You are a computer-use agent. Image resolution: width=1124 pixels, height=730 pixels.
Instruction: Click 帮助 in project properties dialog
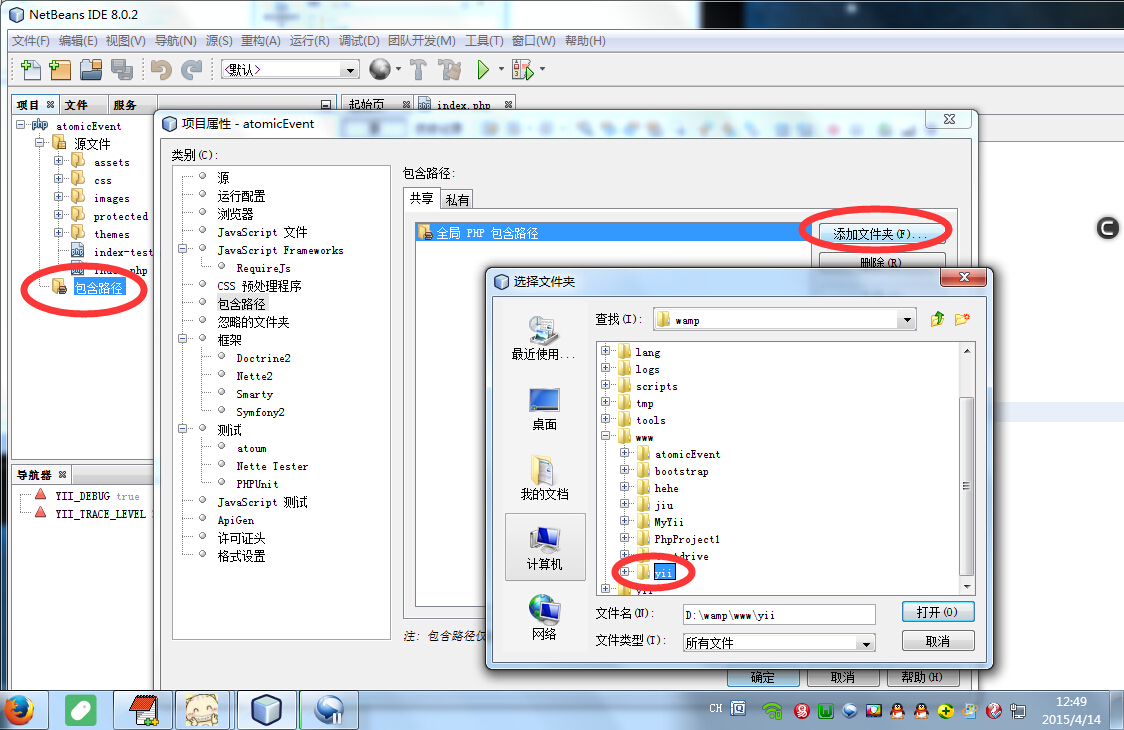pos(922,677)
